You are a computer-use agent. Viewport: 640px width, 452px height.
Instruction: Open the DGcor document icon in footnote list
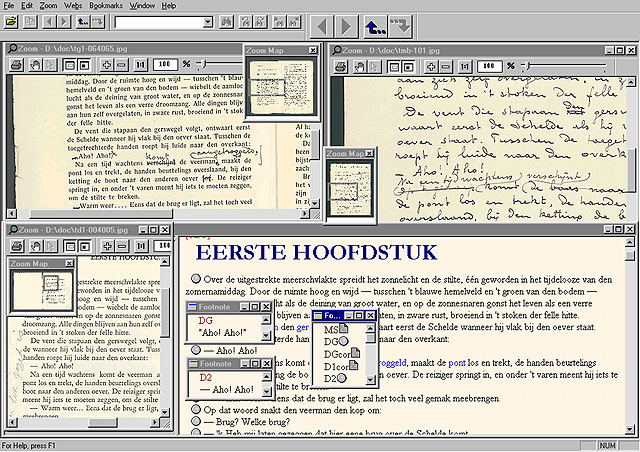(x=355, y=353)
